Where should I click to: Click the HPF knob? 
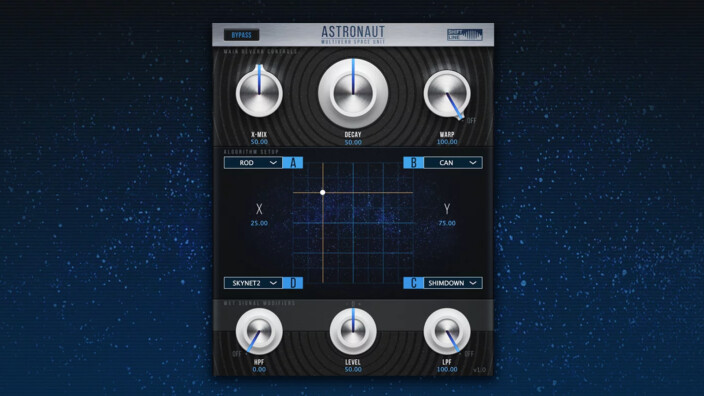pos(259,331)
